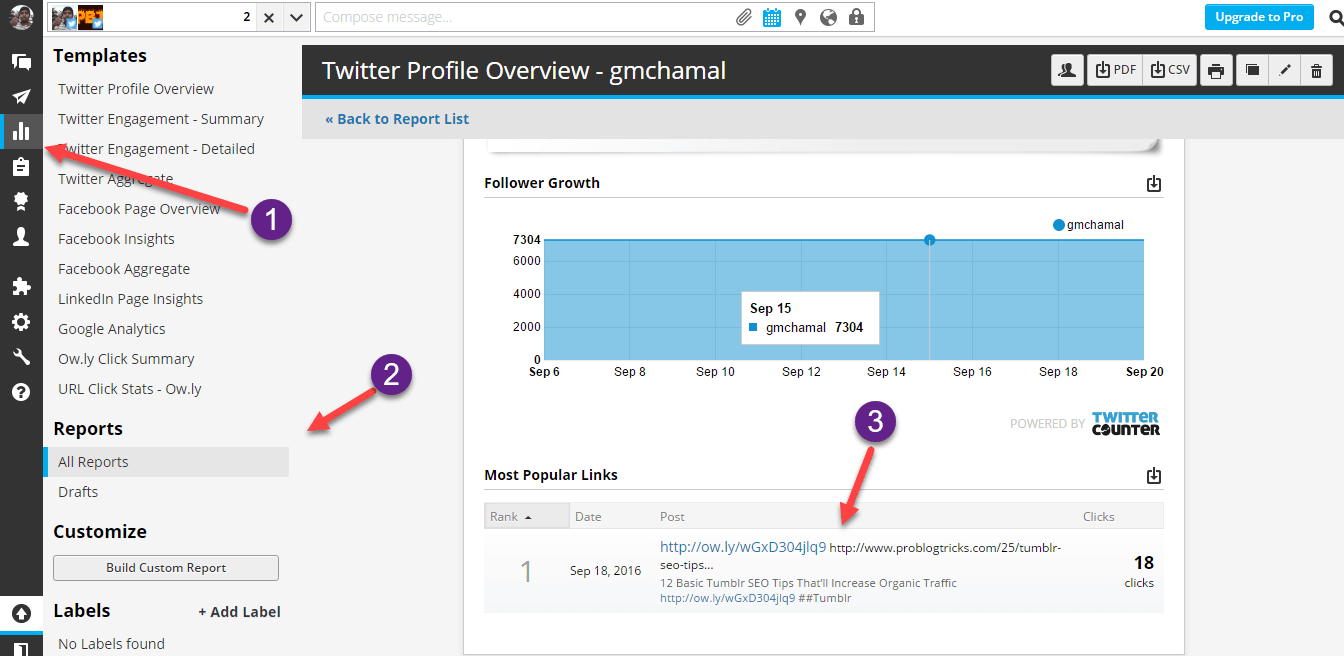Open the Assignments clipboard icon
Viewport: 1344px width, 656px height.
tap(21, 166)
